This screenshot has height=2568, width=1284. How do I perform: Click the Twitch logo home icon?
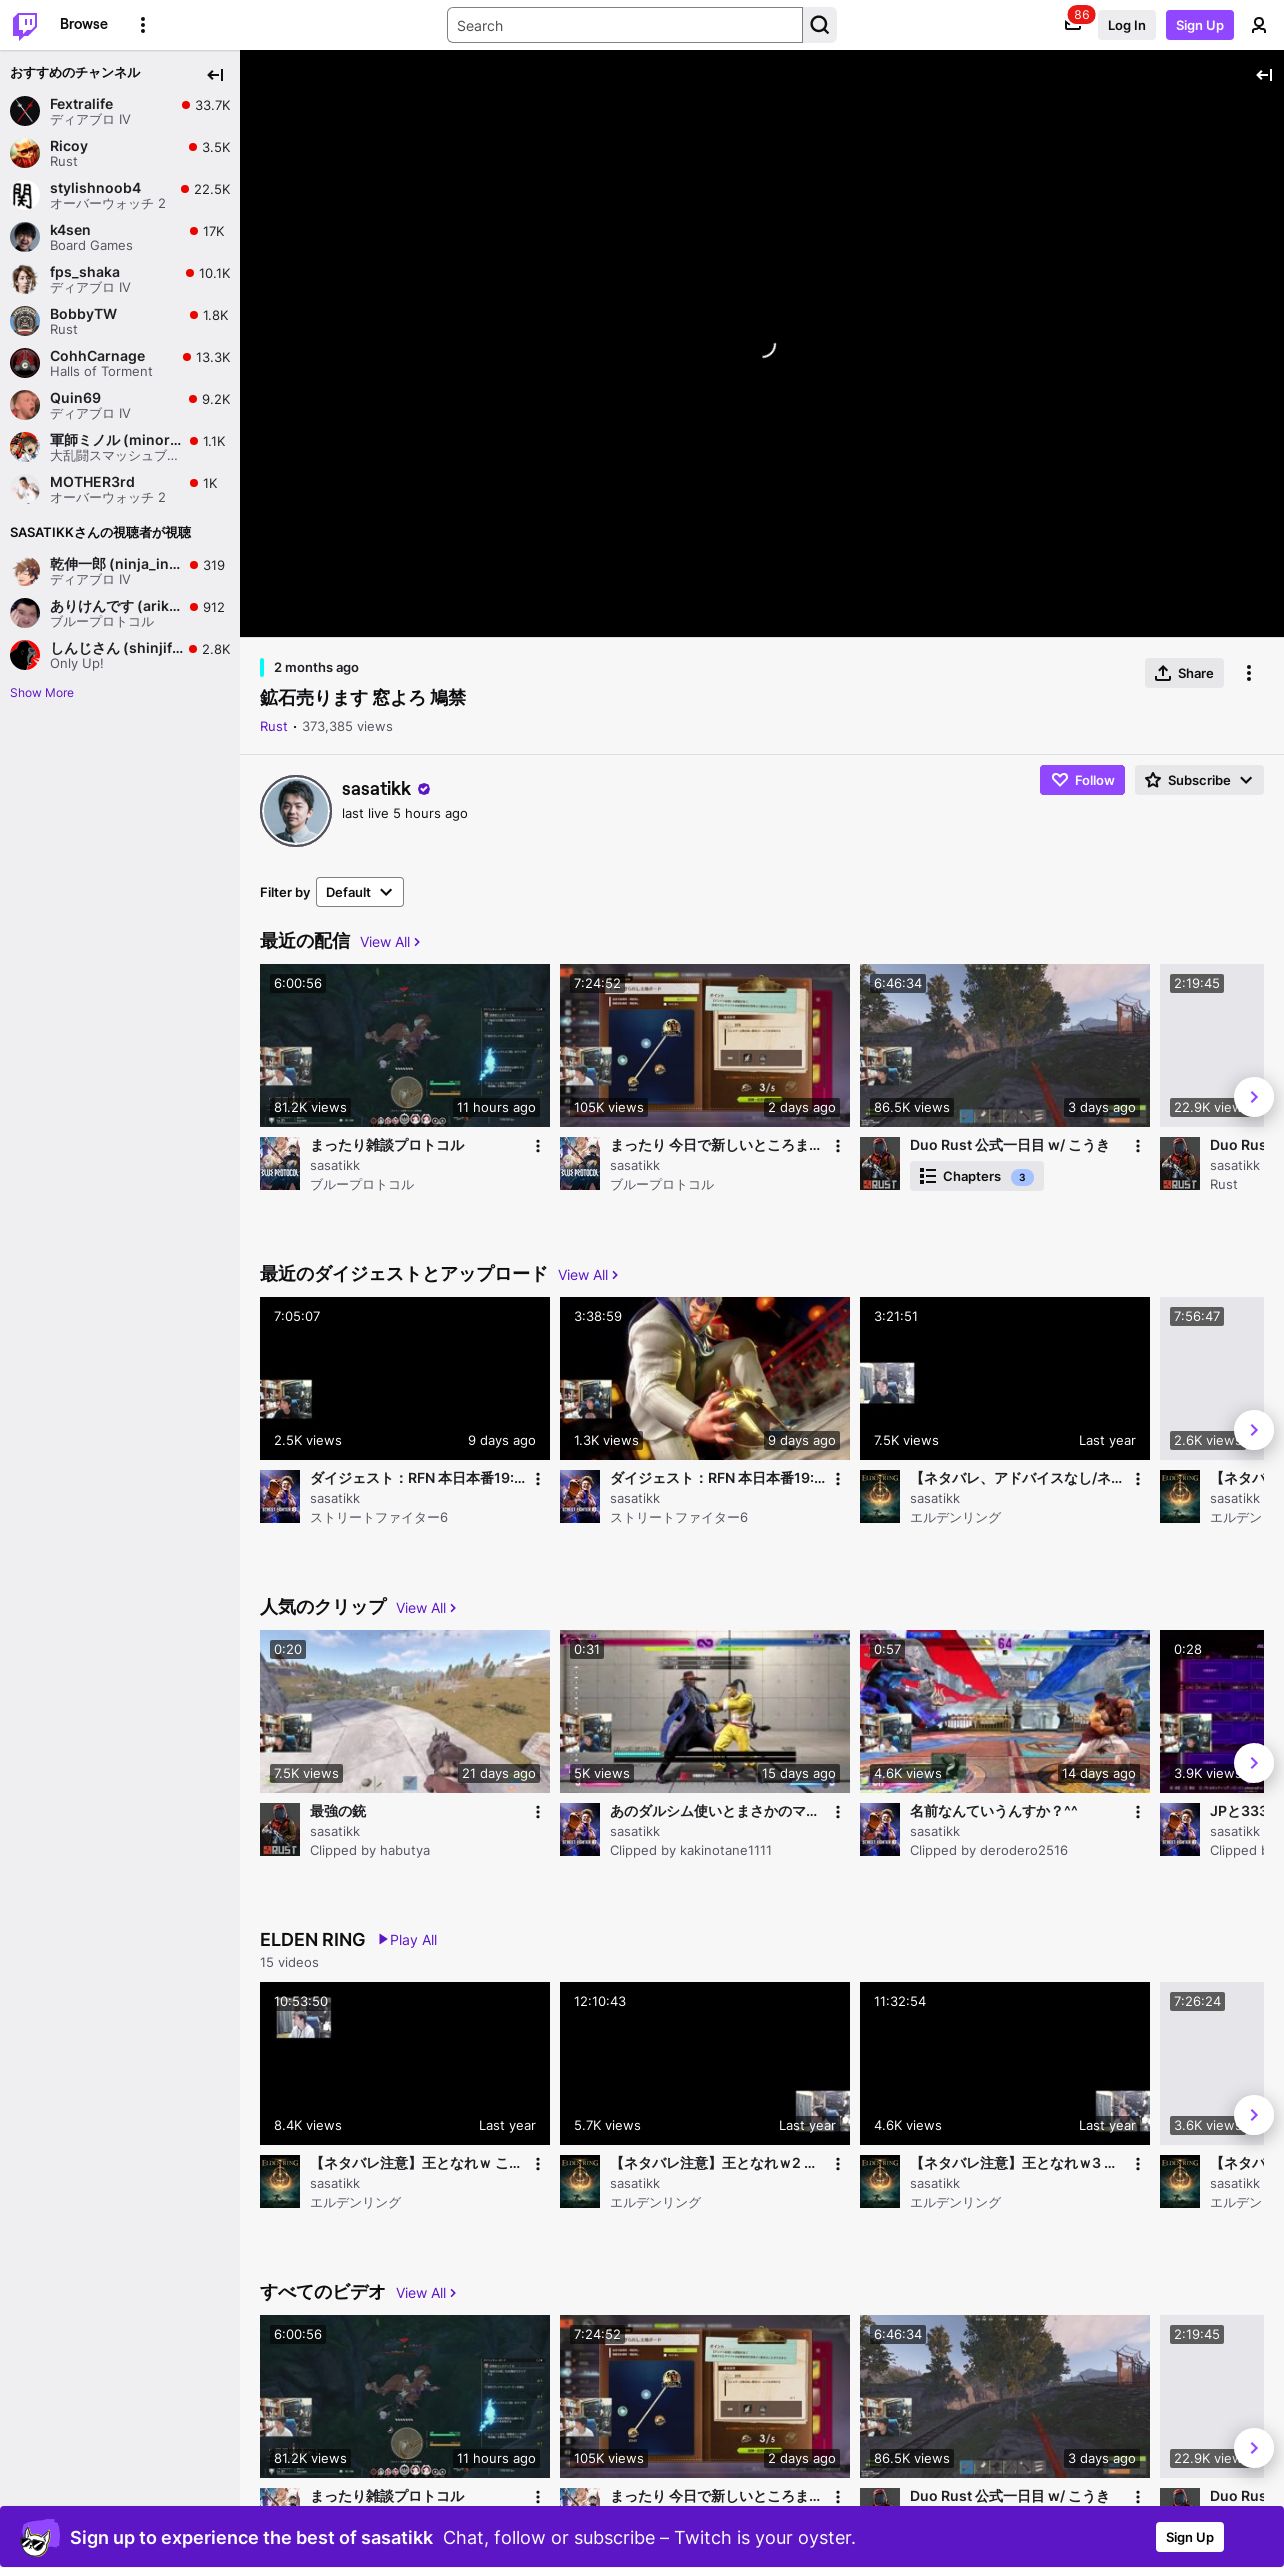(x=25, y=25)
